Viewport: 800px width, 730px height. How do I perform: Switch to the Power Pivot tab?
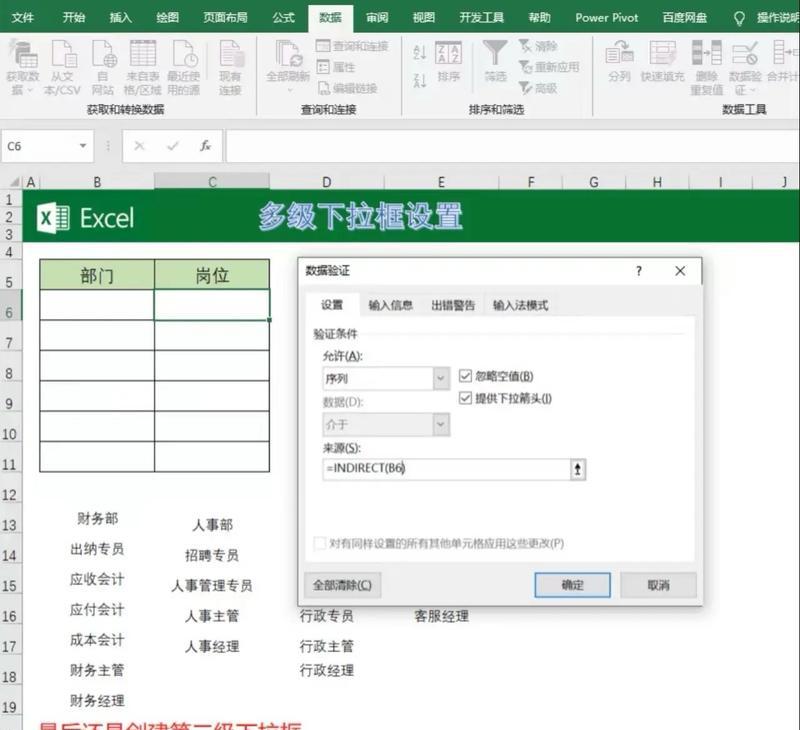[x=607, y=18]
